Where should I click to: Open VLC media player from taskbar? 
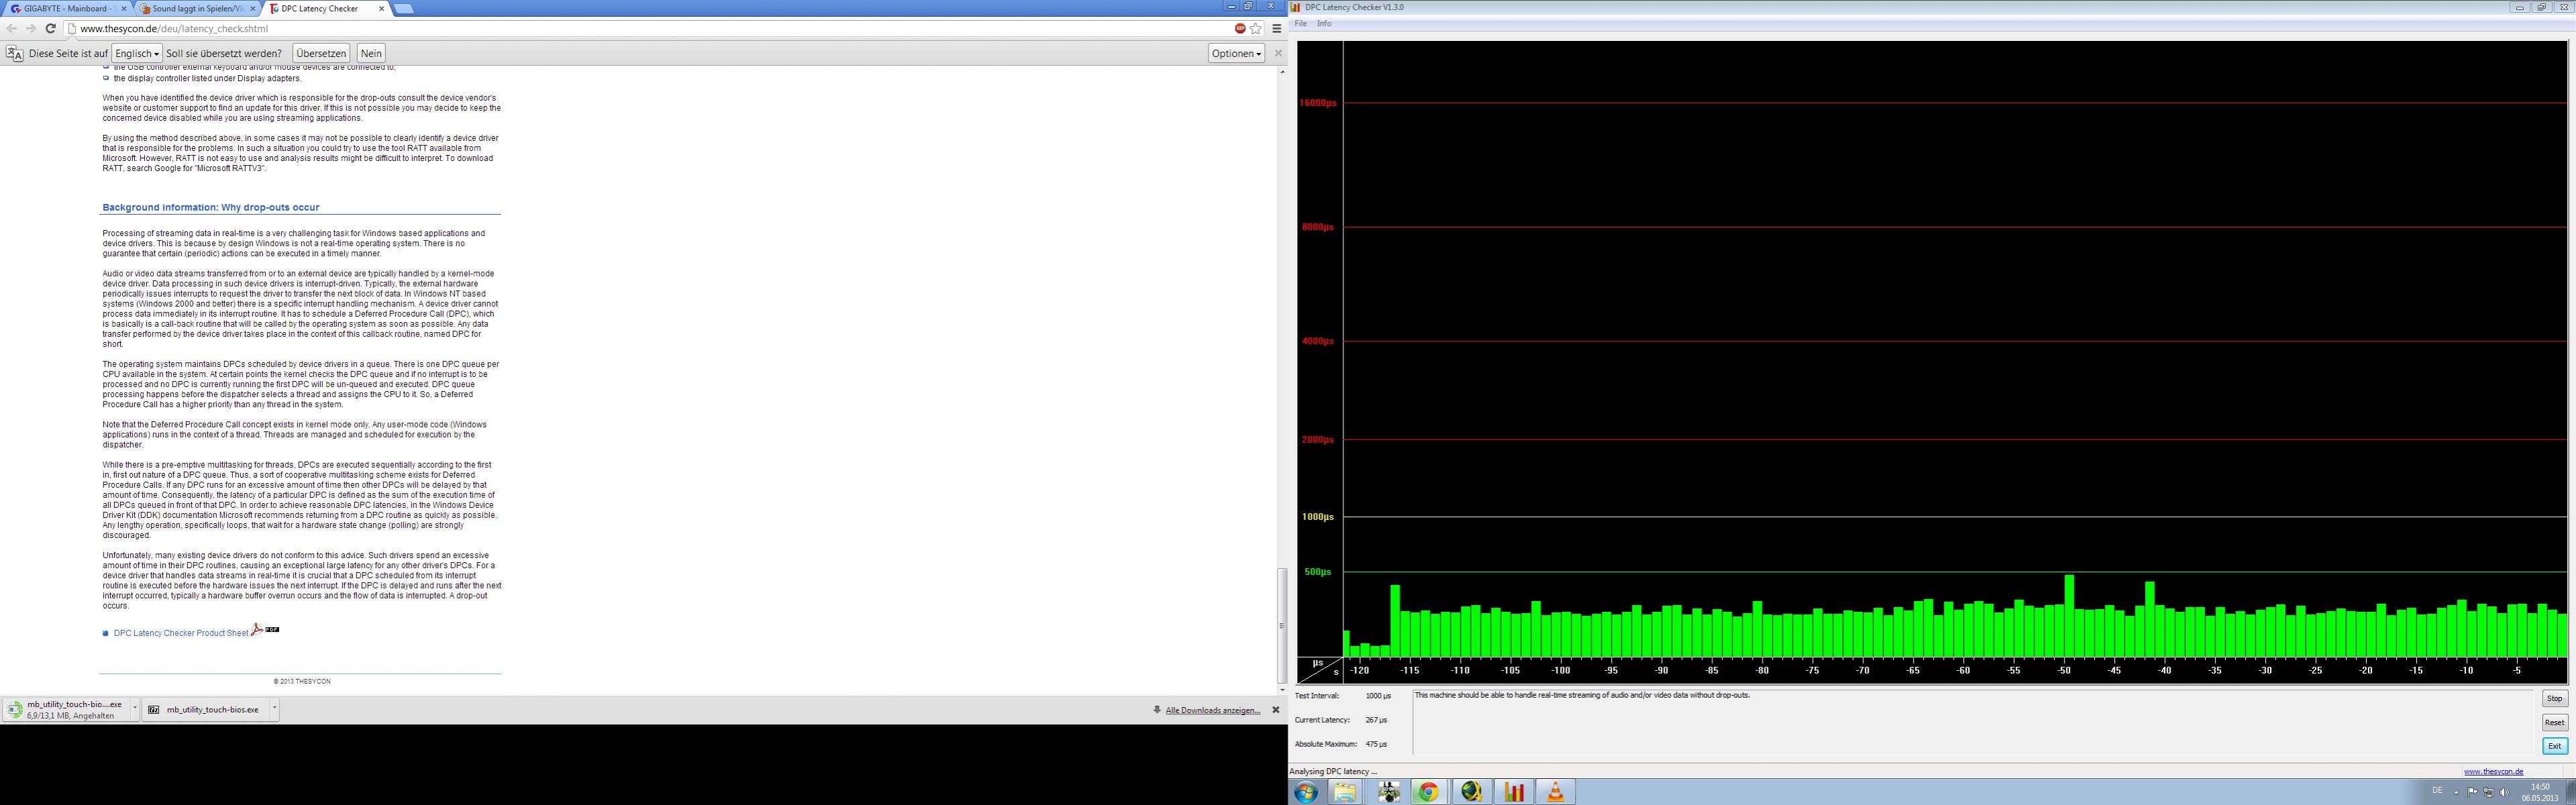pyautogui.click(x=1555, y=792)
